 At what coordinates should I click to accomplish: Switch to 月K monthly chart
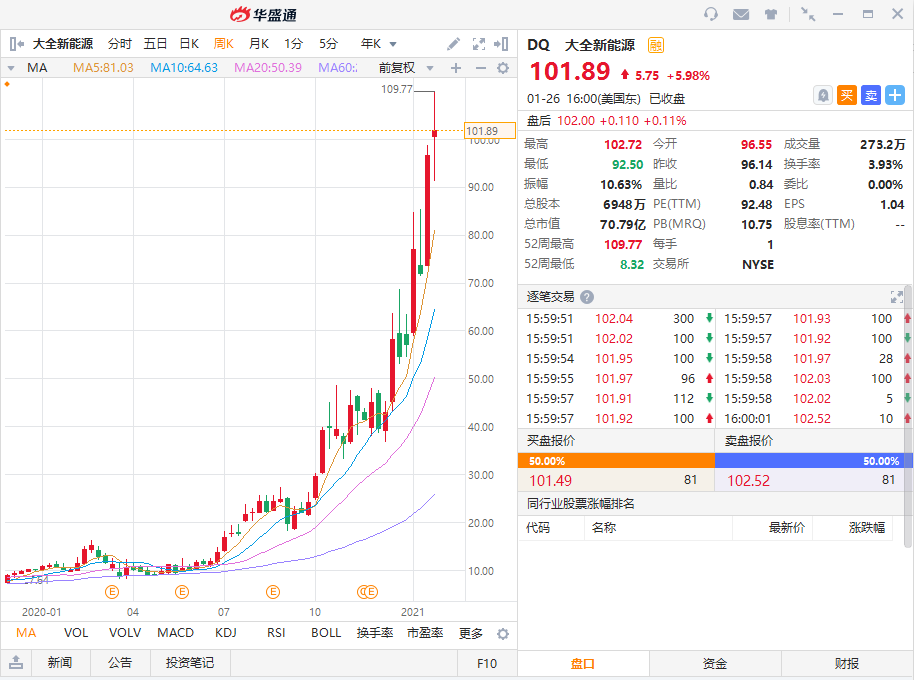point(258,44)
